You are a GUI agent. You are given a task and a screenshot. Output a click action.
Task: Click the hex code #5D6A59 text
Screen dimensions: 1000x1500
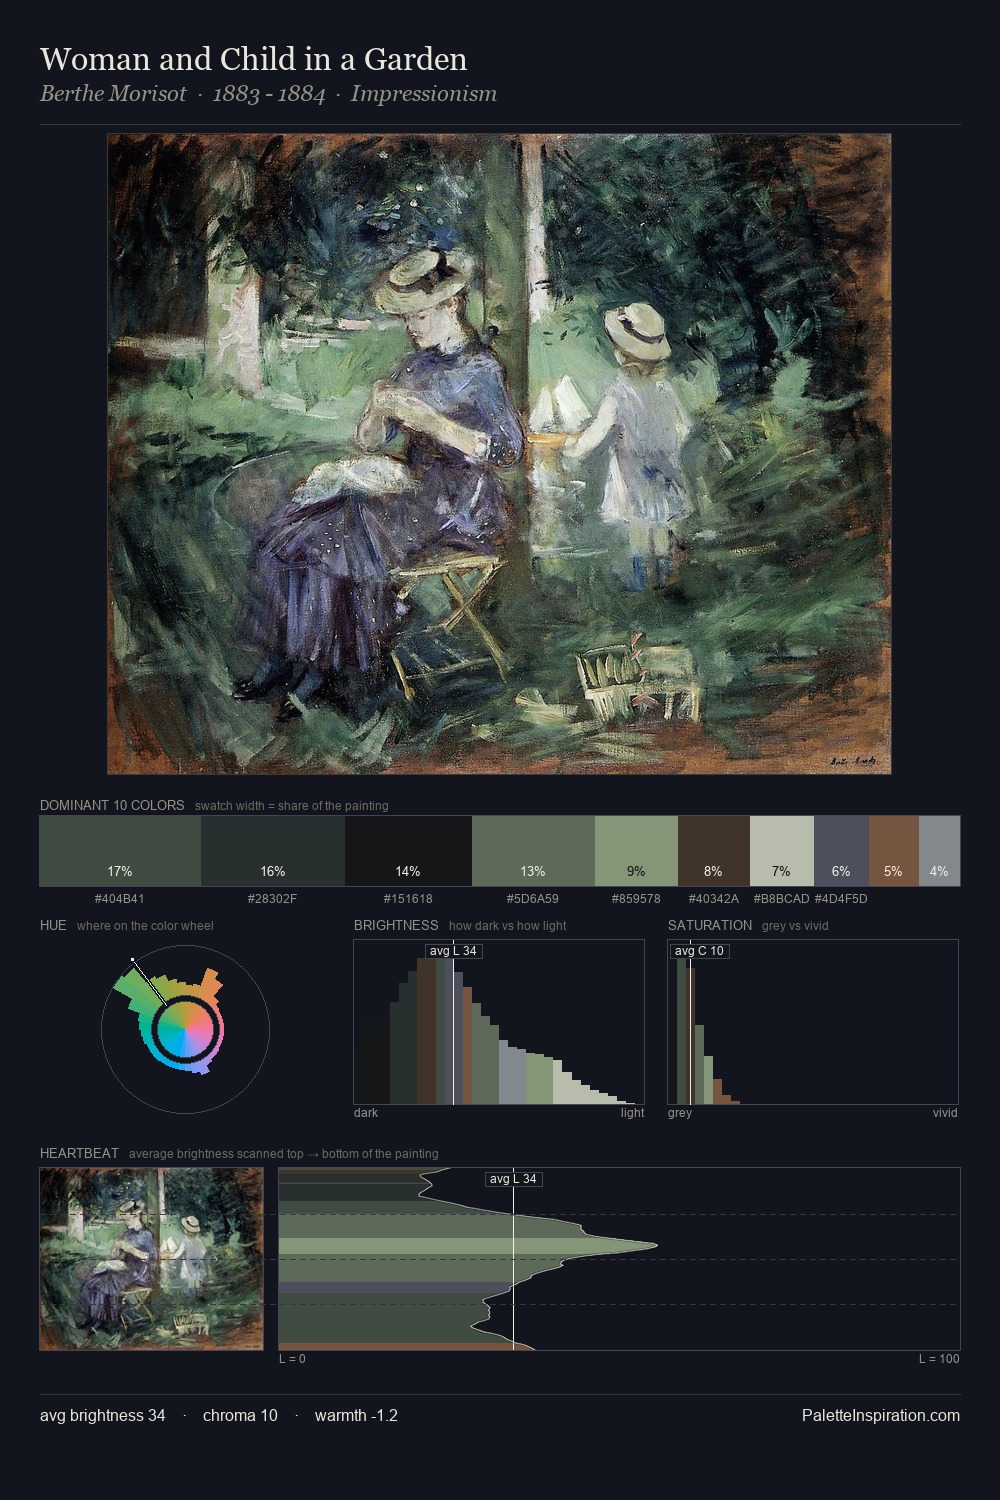click(x=533, y=899)
